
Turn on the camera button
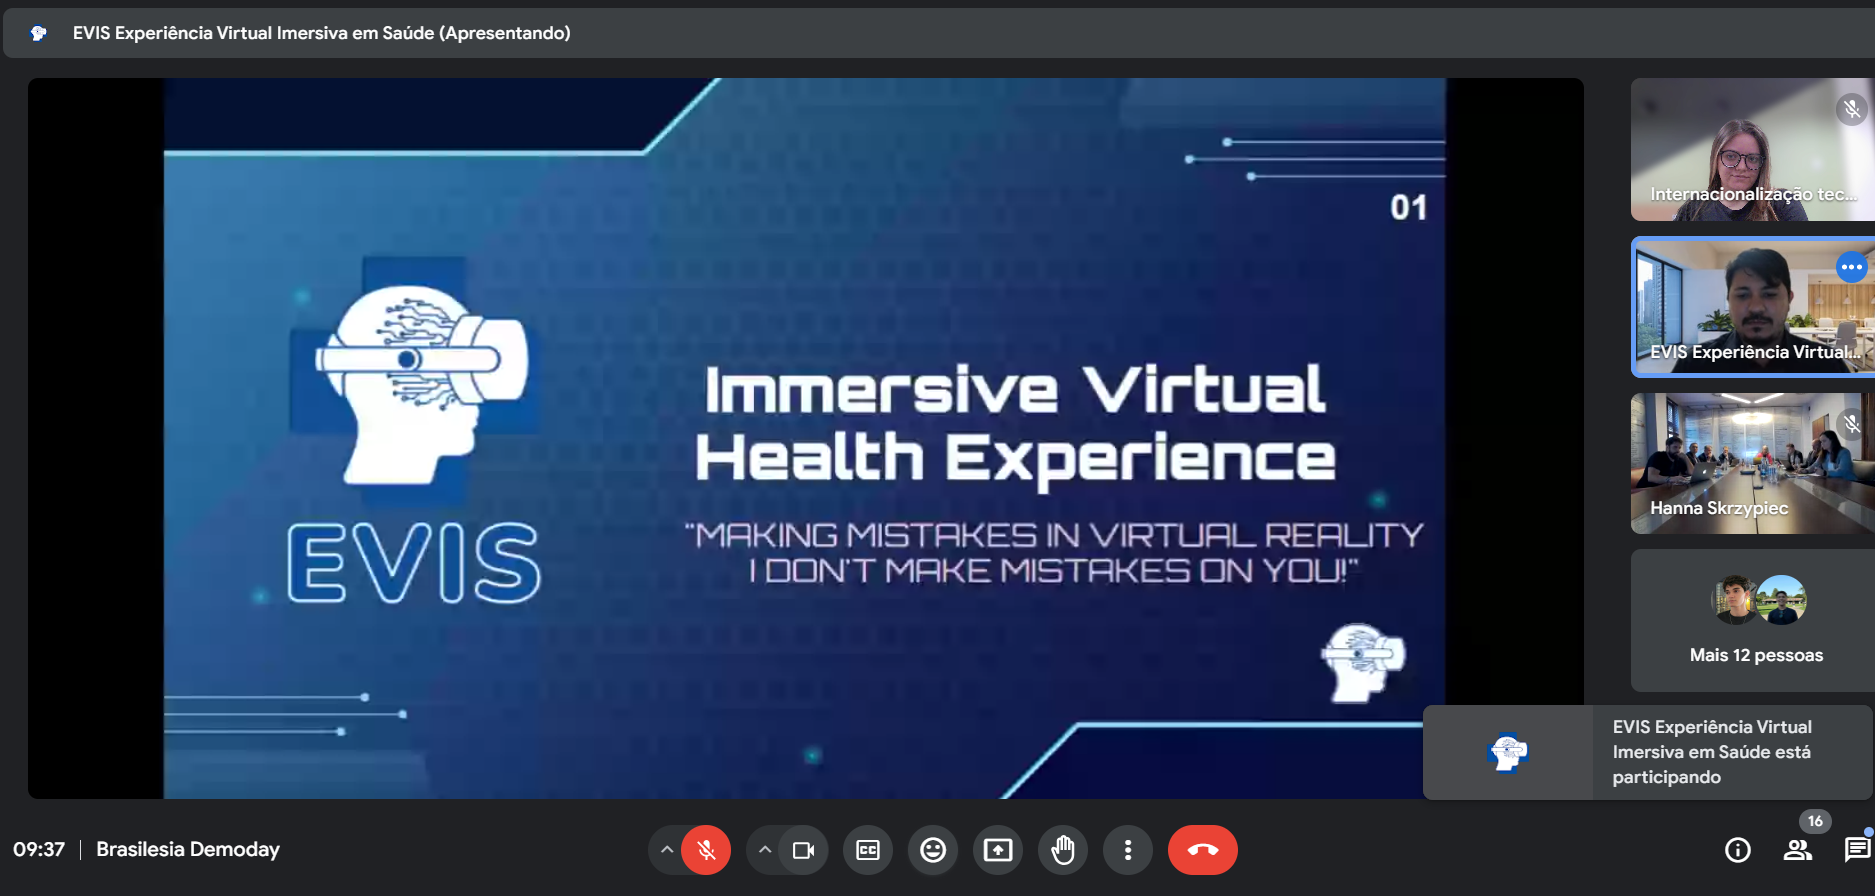click(x=803, y=850)
